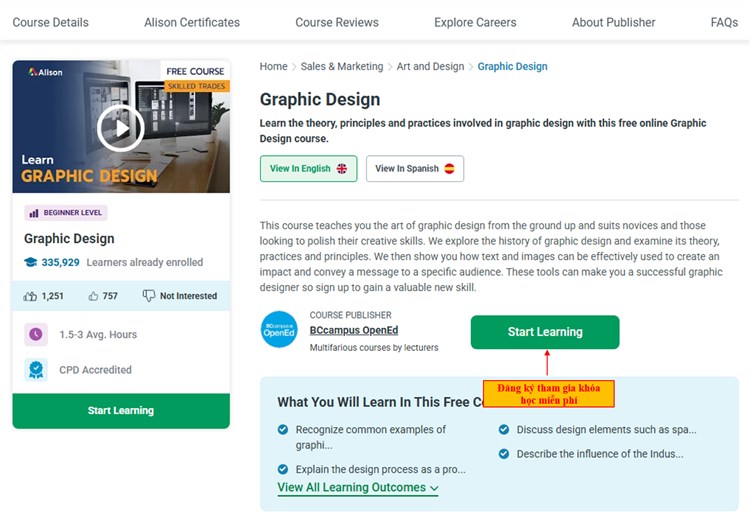Image resolution: width=750 pixels, height=515 pixels.
Task: Click Start Learning button beside publisher
Action: tap(544, 332)
